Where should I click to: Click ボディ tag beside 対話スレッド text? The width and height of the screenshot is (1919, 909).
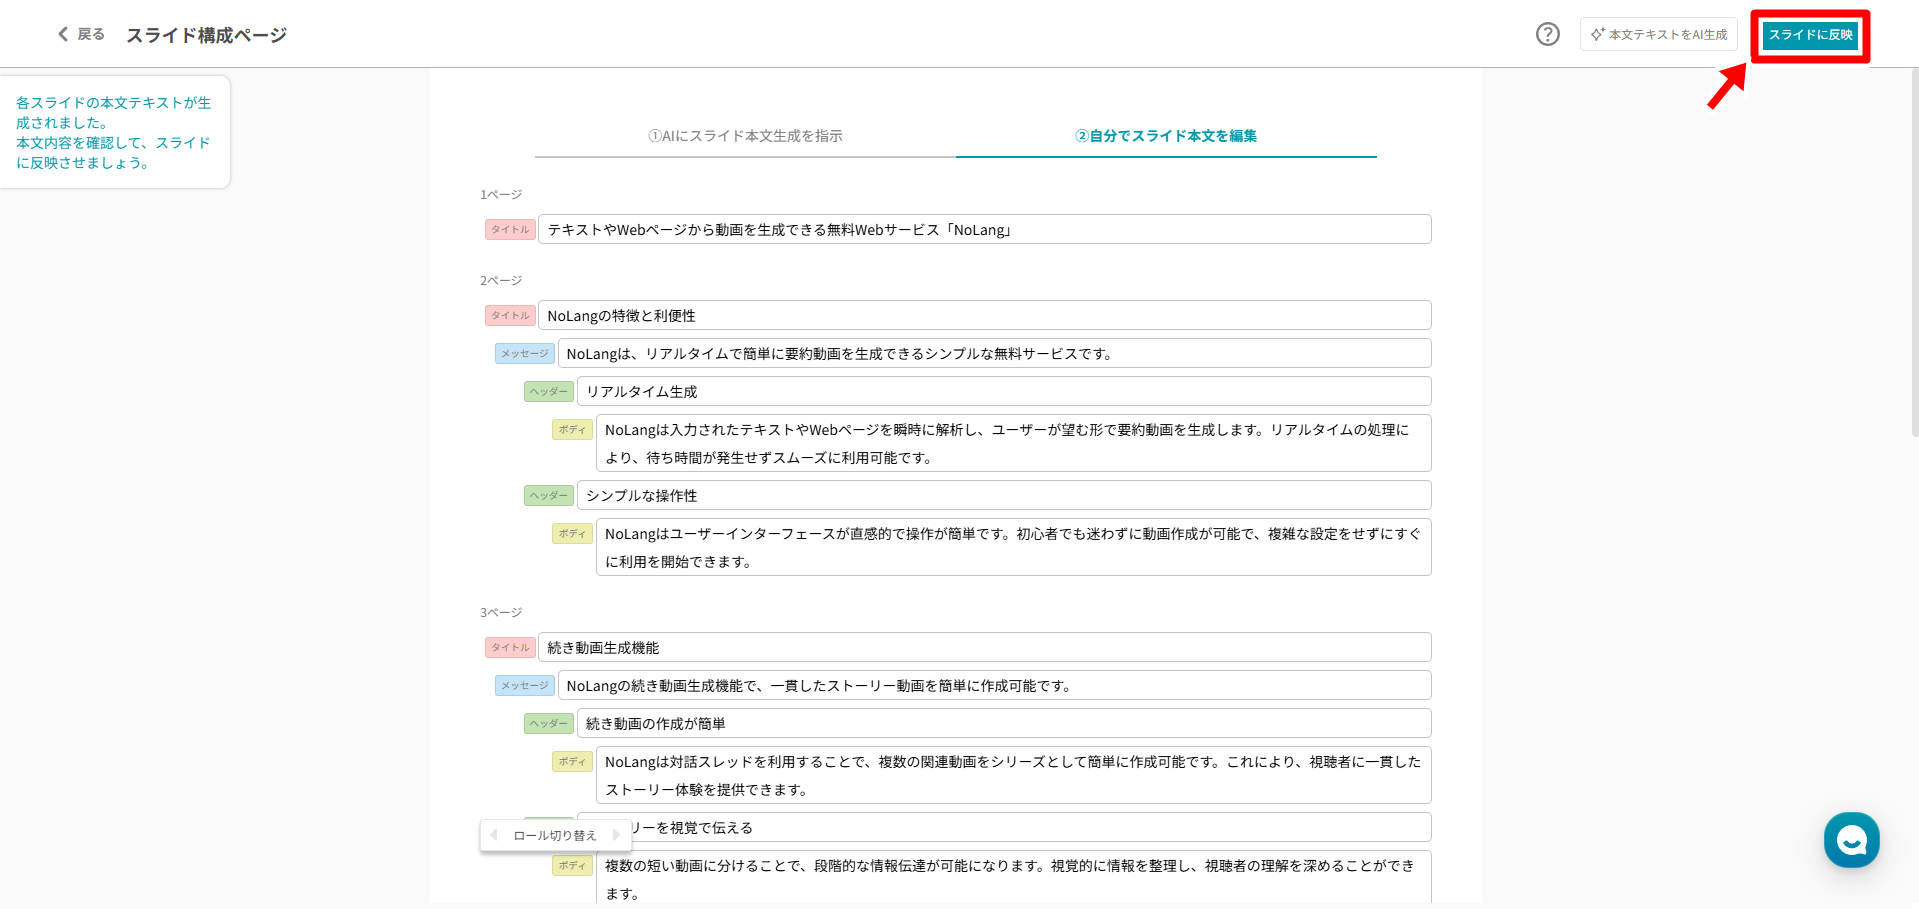click(x=572, y=761)
